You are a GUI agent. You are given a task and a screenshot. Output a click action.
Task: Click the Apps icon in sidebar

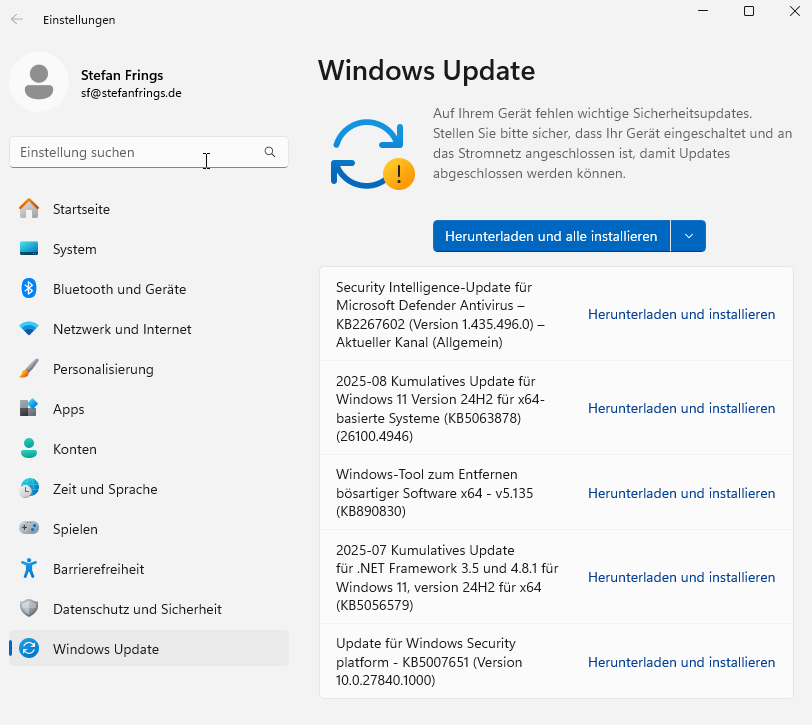29,408
